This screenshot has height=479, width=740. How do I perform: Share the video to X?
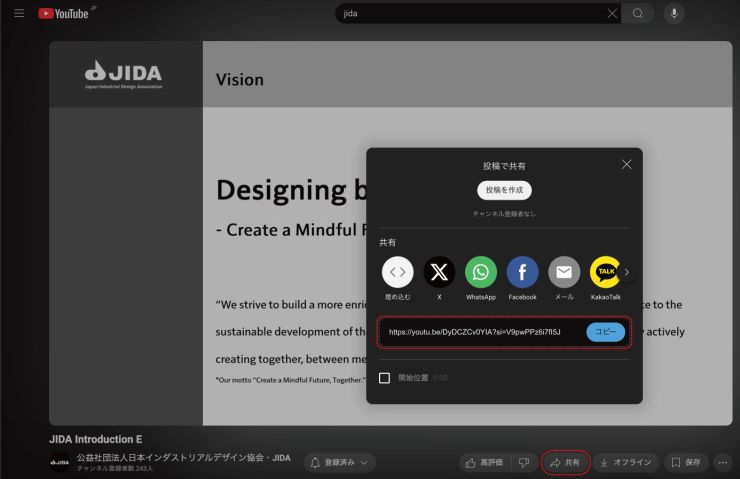point(439,272)
